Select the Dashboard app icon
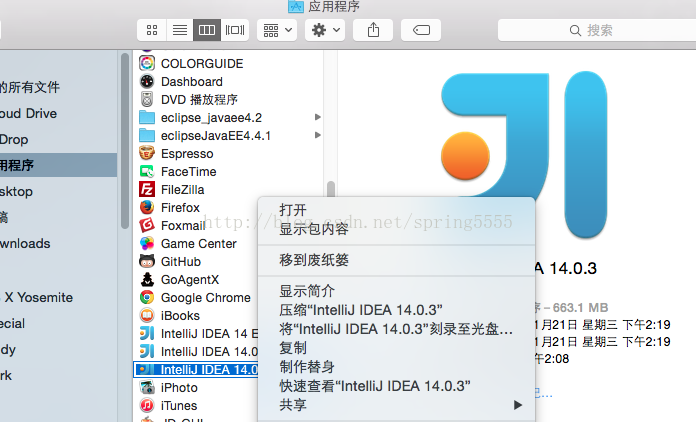696x422 pixels. pos(147,81)
